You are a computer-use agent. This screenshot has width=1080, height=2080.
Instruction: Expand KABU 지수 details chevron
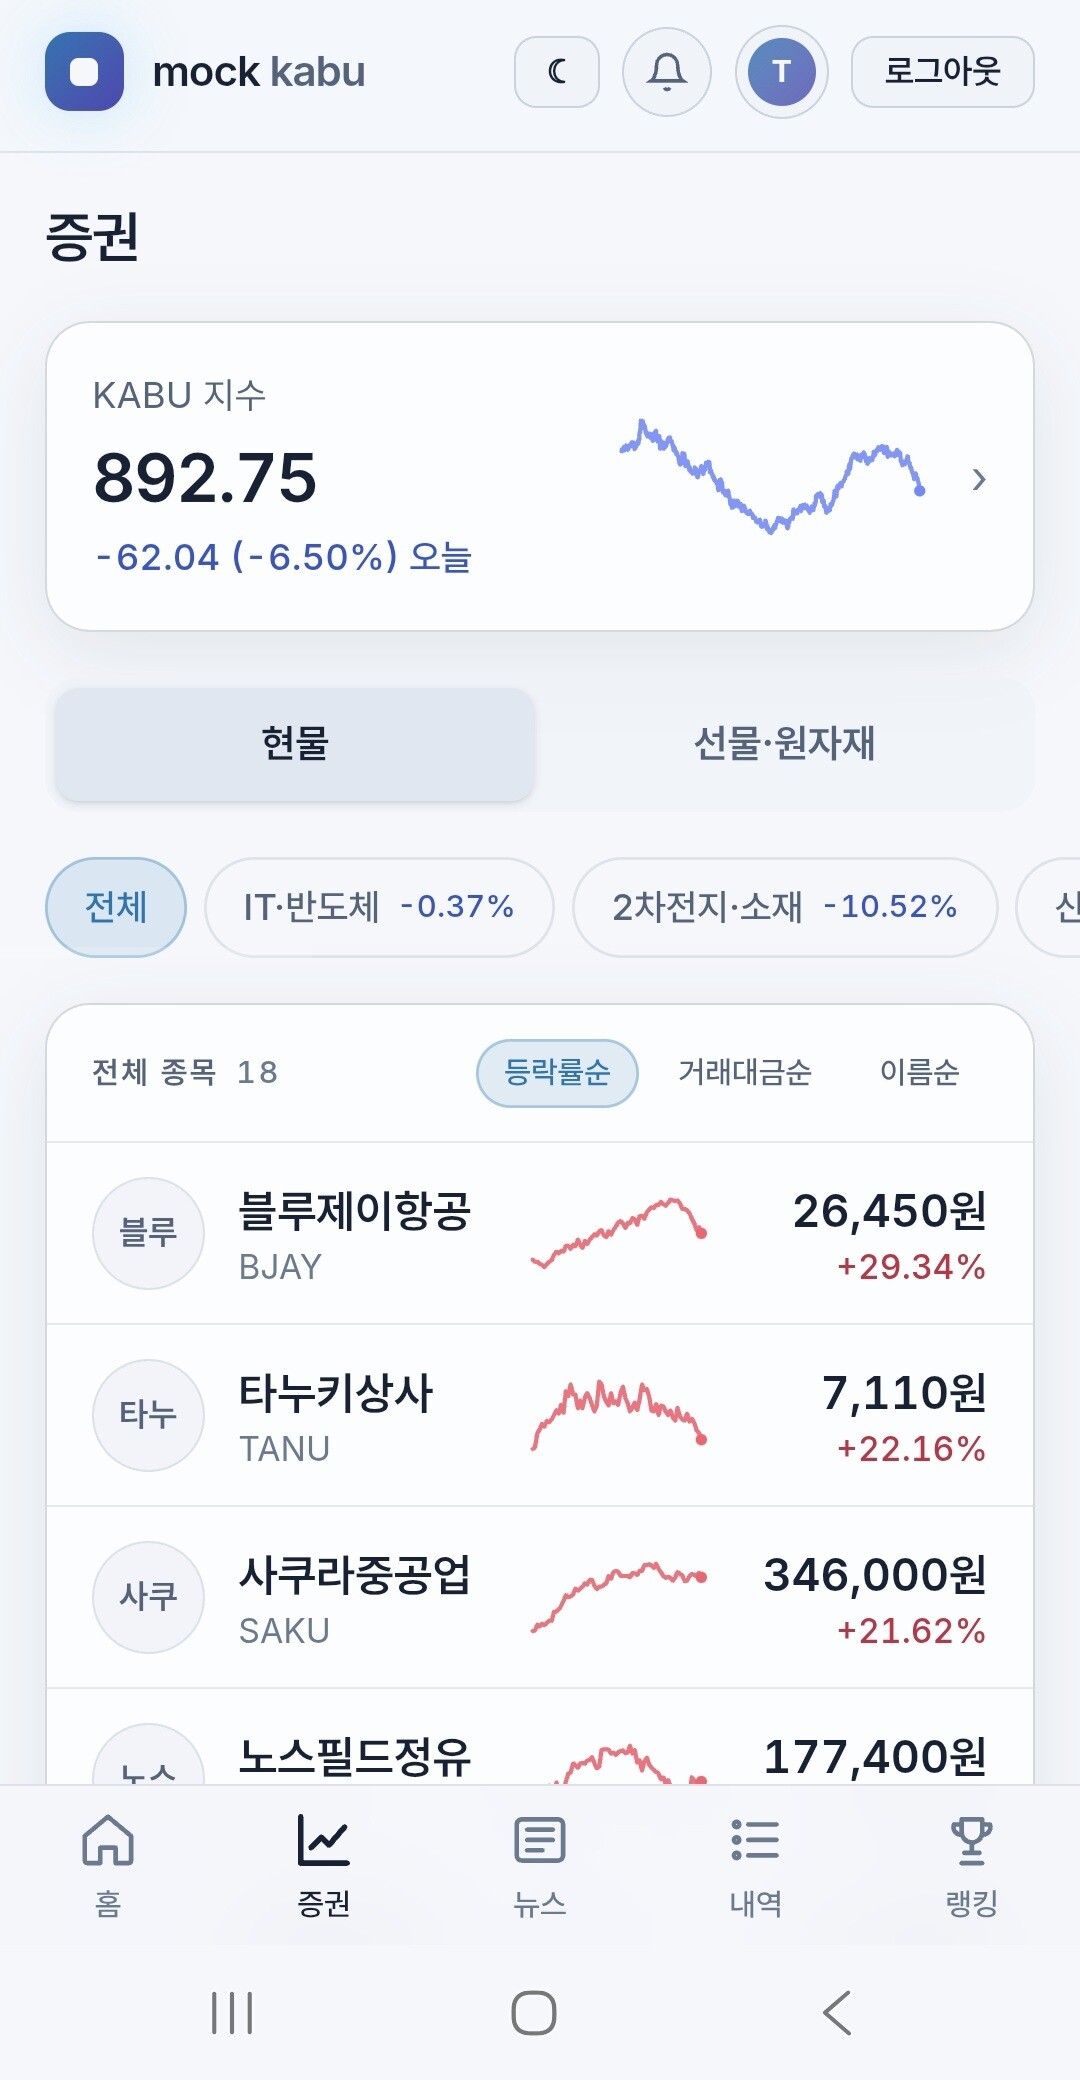coord(979,480)
